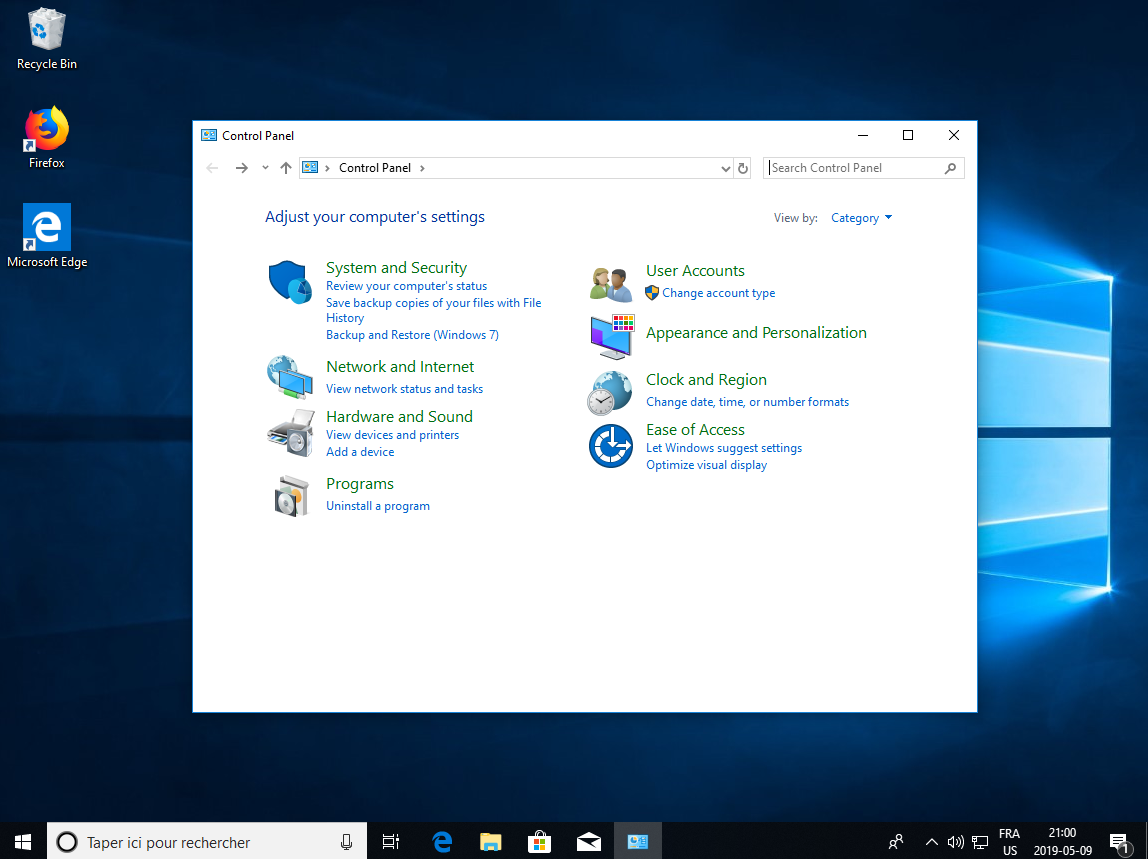Click the Control Panel breadcrumb in address bar
1148x859 pixels.
(x=375, y=168)
